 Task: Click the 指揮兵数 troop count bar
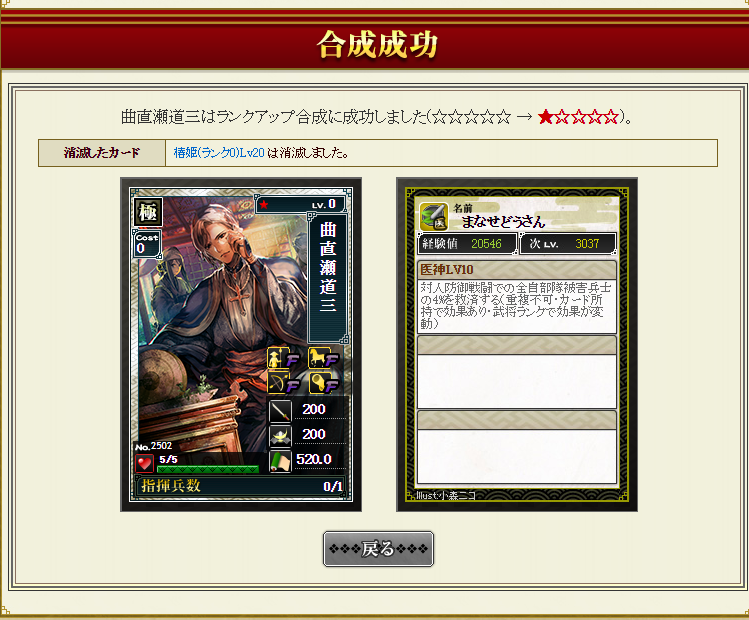[x=241, y=486]
